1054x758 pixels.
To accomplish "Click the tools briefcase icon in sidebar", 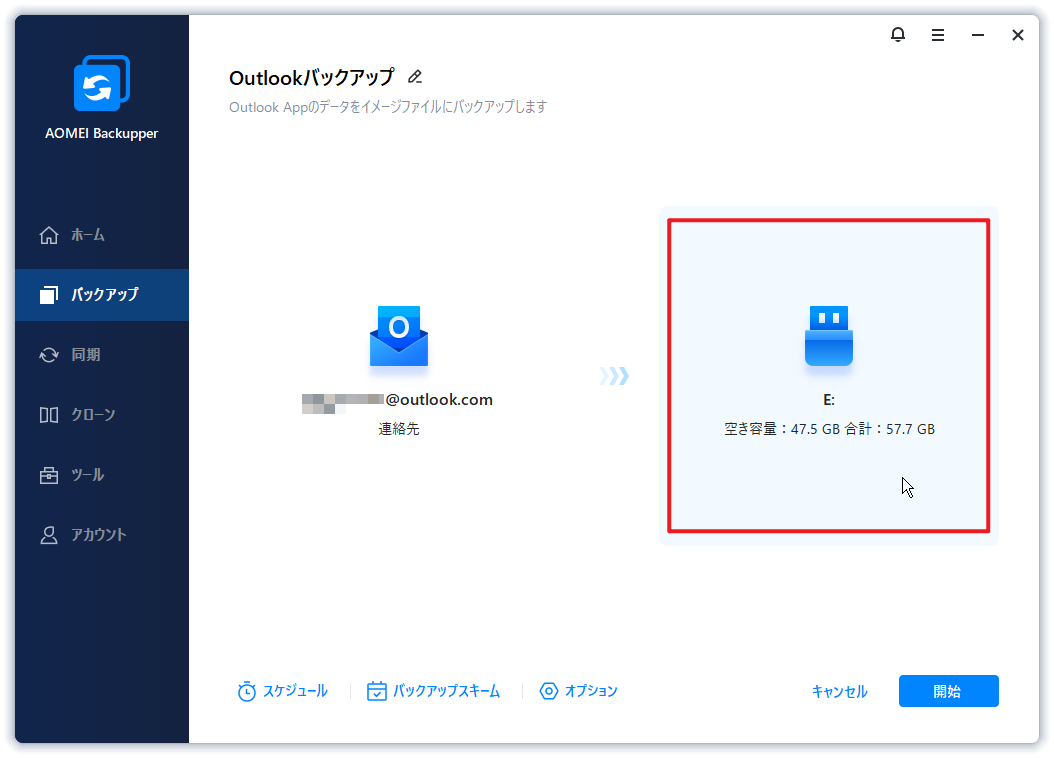I will point(48,475).
